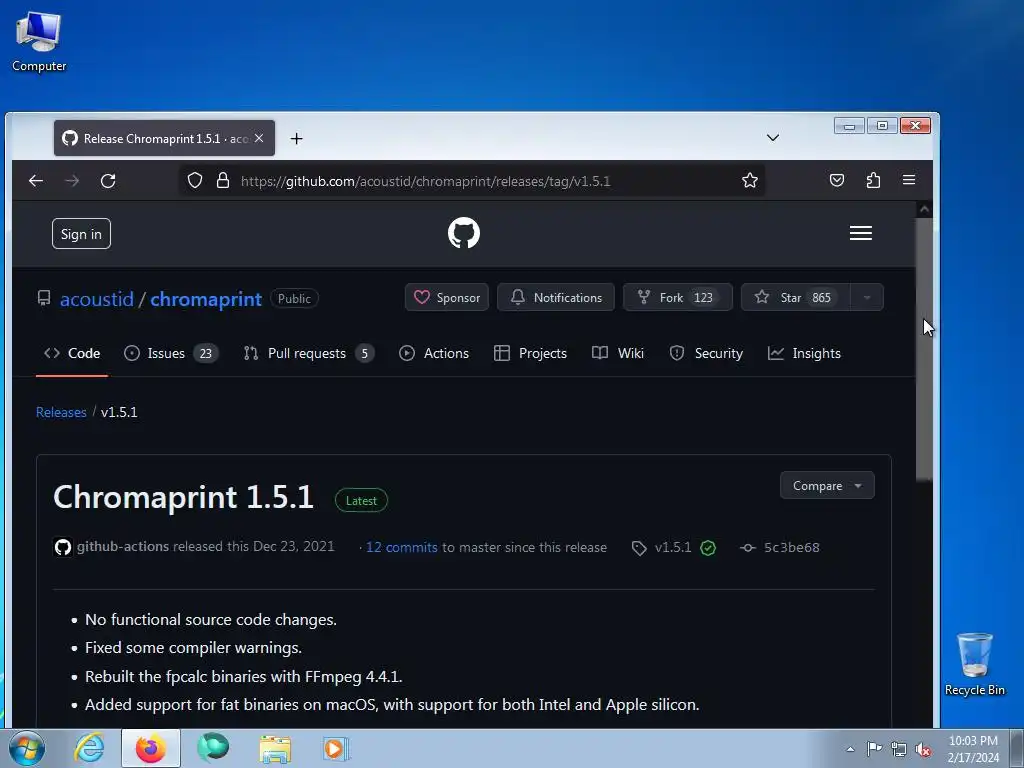This screenshot has width=1024, height=768.
Task: Switch to the Issues tab
Action: (x=171, y=353)
